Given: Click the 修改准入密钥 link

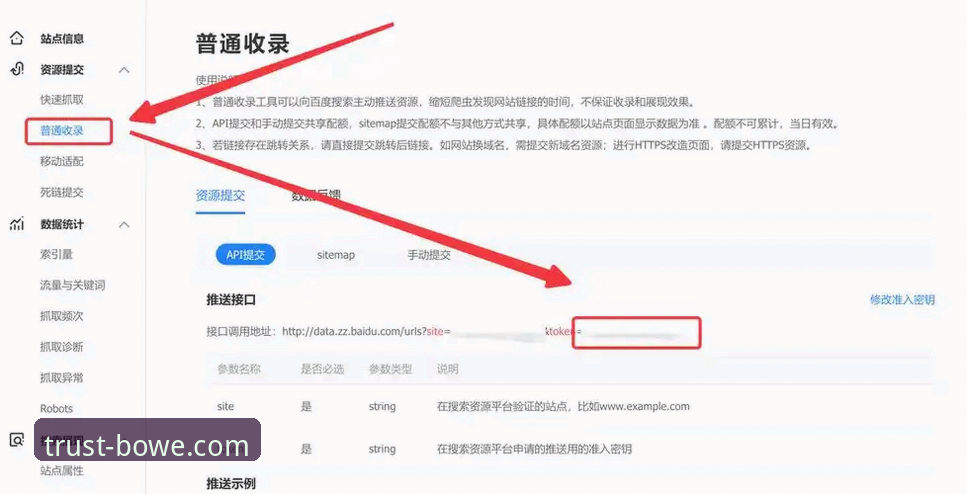Looking at the screenshot, I should [x=902, y=300].
